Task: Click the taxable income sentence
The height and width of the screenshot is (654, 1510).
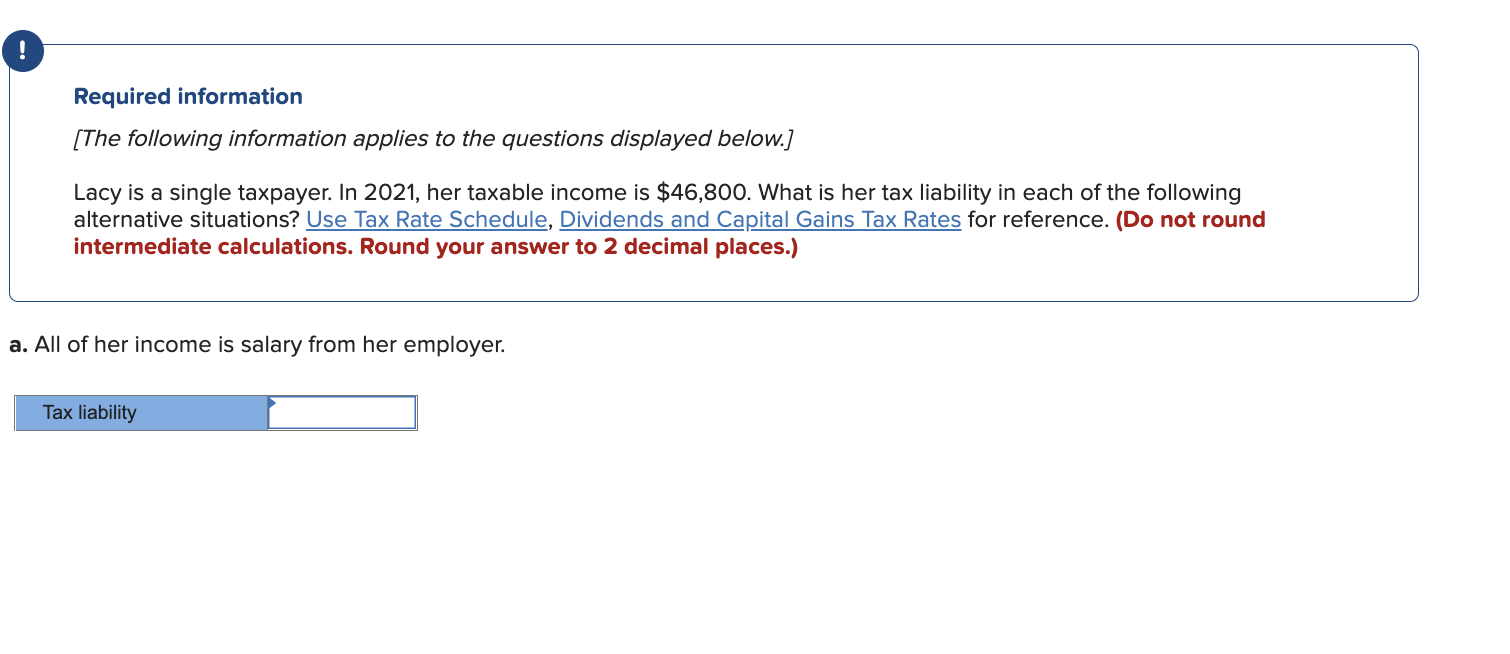Action: [x=656, y=192]
